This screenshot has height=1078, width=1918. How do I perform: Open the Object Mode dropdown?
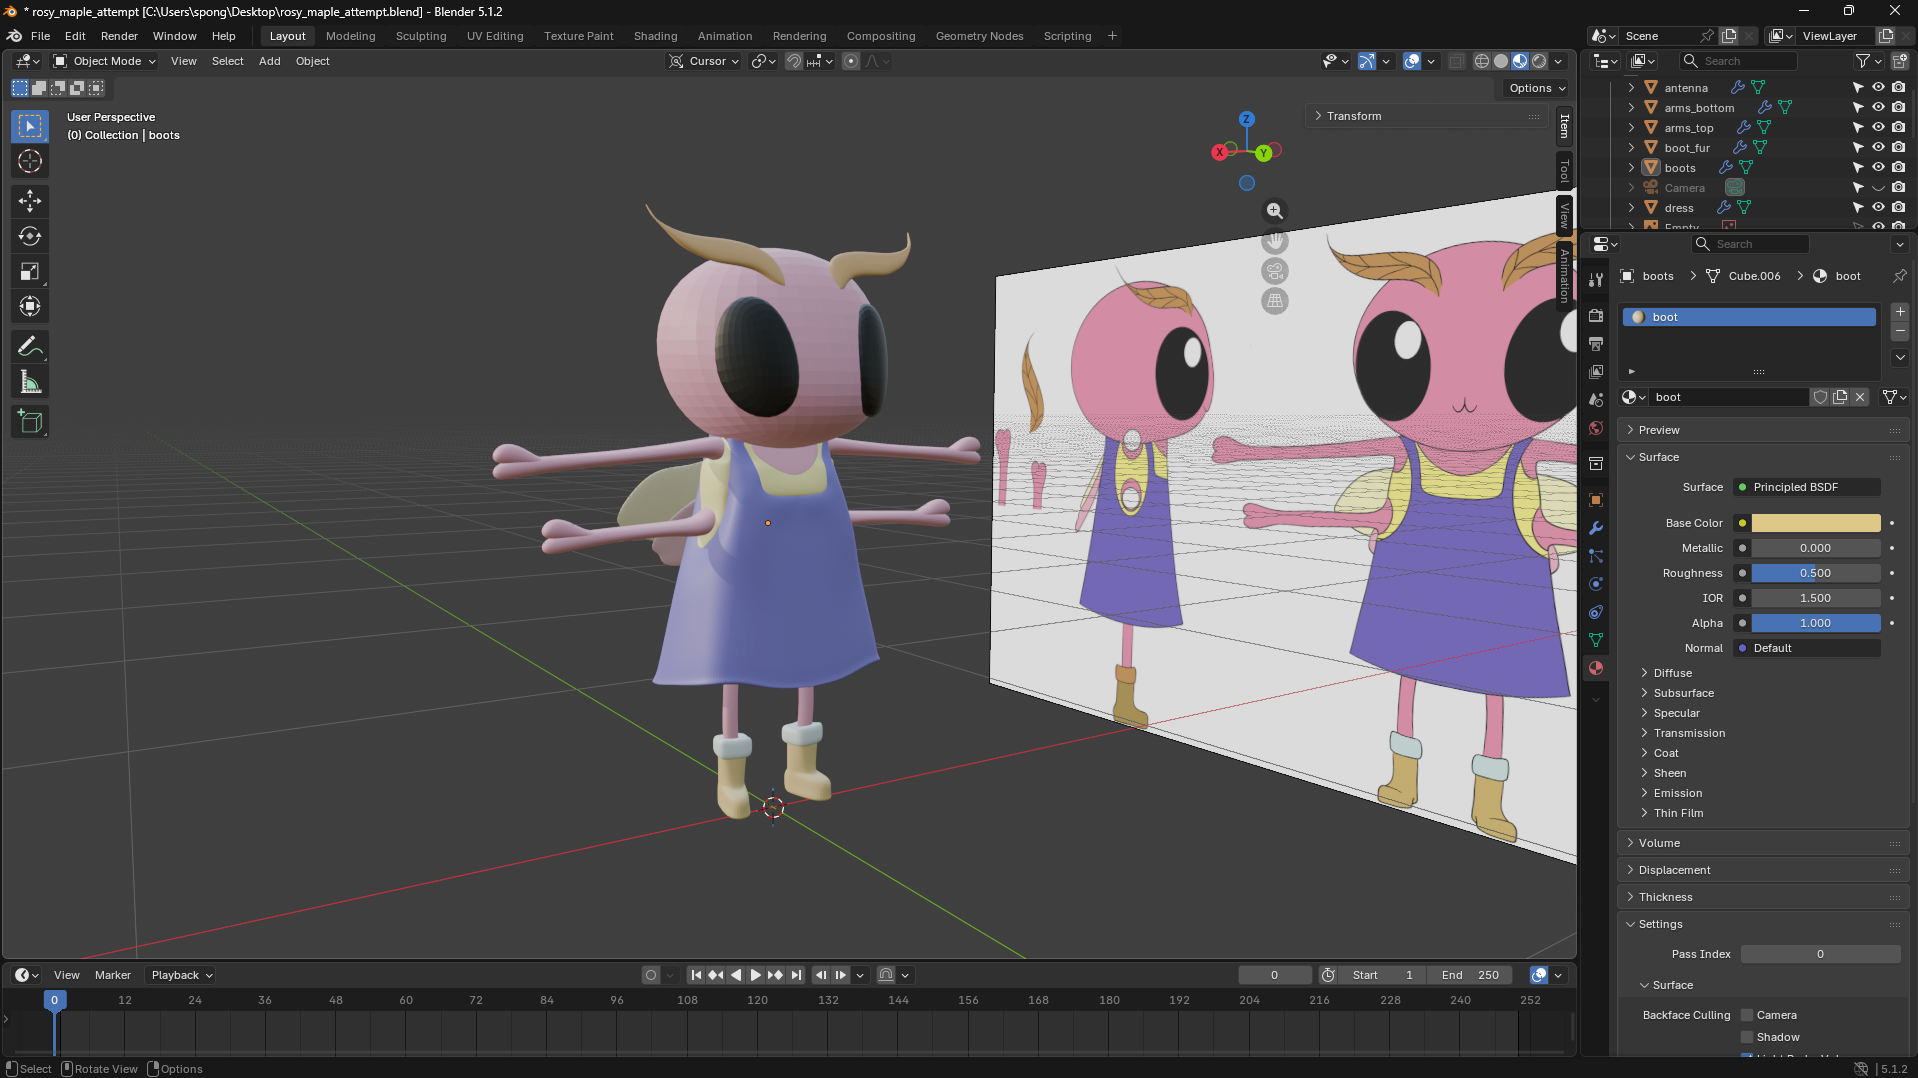(105, 61)
